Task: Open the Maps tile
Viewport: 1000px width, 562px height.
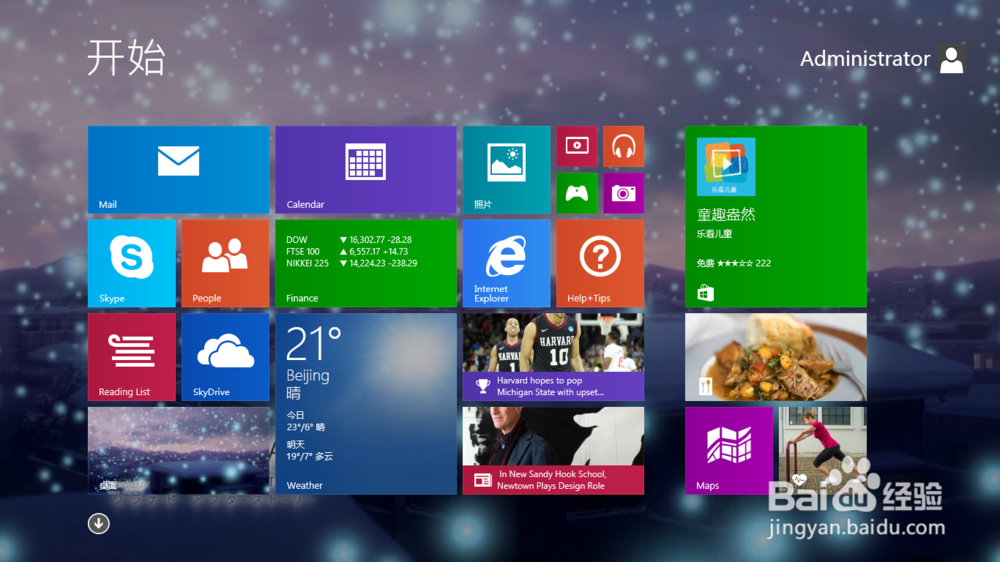Action: pyautogui.click(x=729, y=451)
